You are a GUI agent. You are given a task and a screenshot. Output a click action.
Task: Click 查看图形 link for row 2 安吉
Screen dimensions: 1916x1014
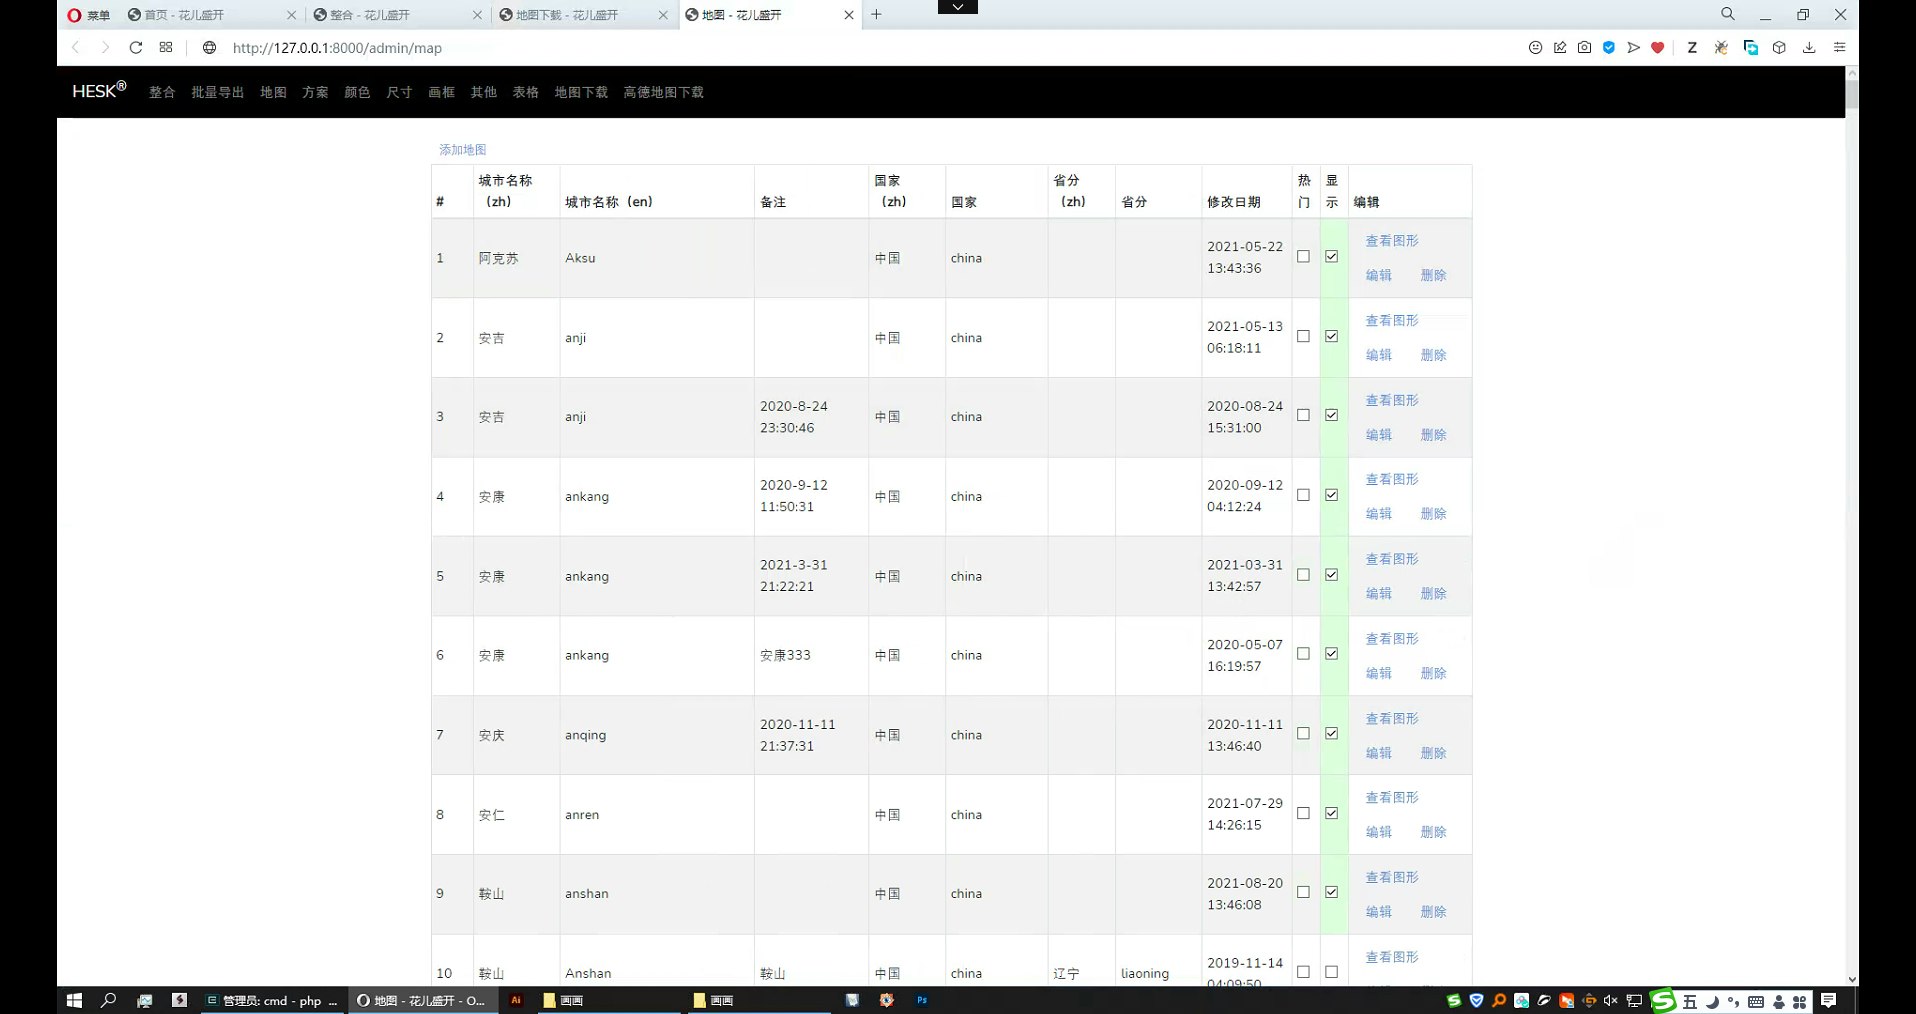[x=1391, y=321]
